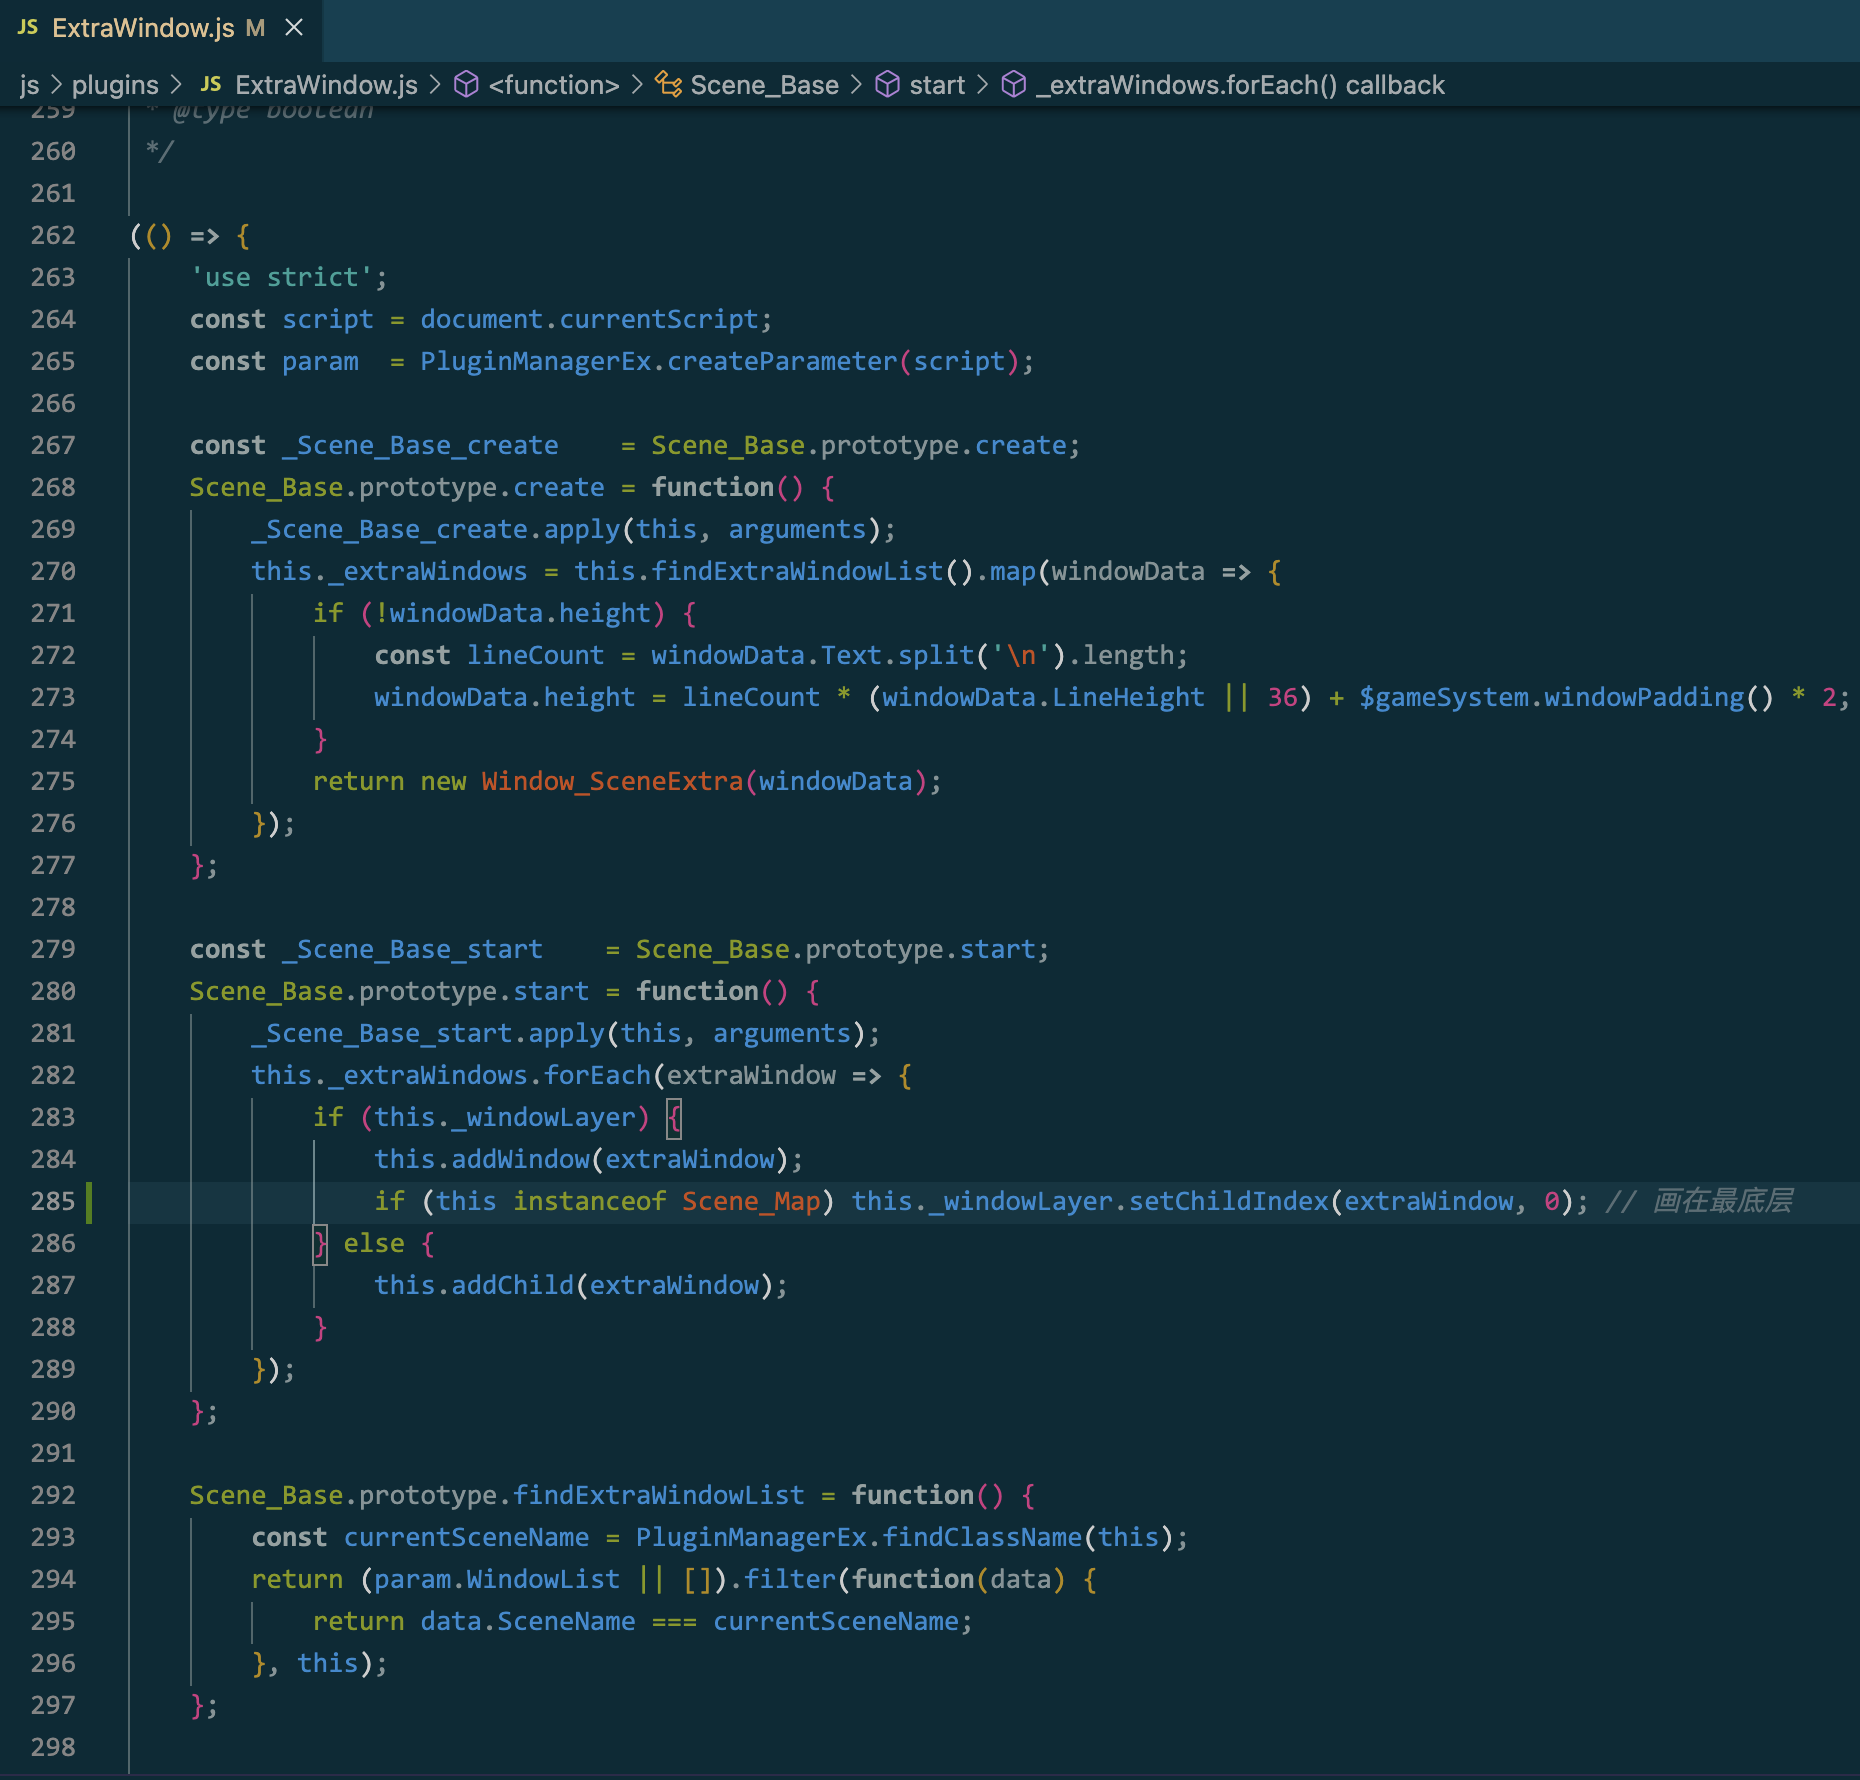The width and height of the screenshot is (1860, 1780).
Task: Open the Scene_Base breadcrumb item
Action: coord(764,85)
